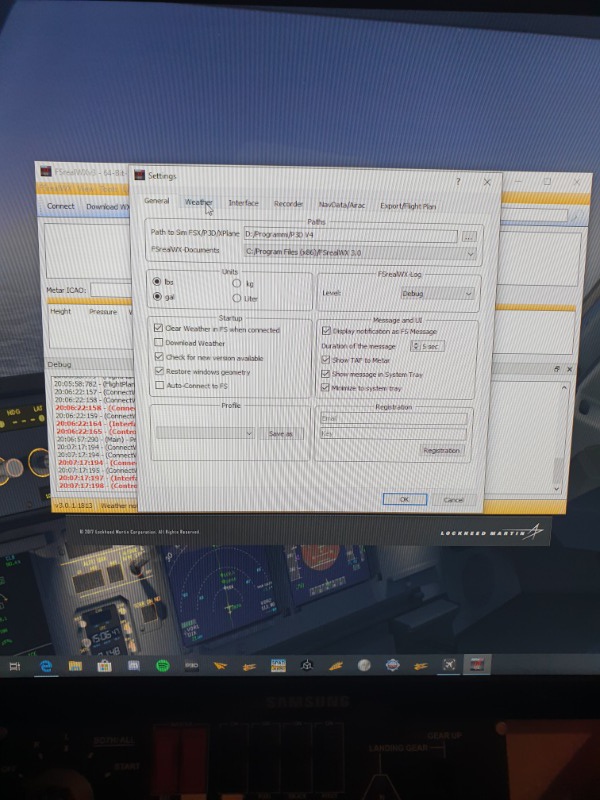600x800 pixels.
Task: Open the Interface settings tab
Action: point(243,203)
